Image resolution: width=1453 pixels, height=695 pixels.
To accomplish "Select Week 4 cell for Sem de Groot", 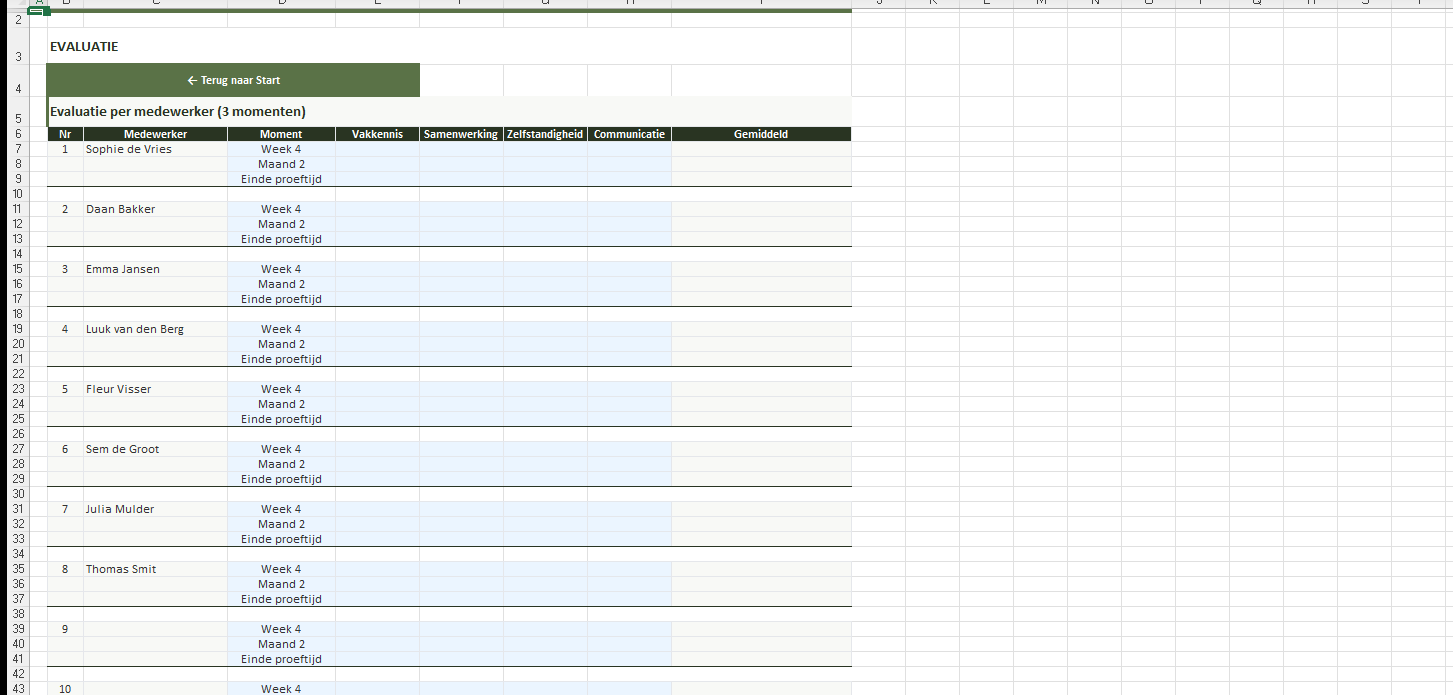I will (x=281, y=449).
